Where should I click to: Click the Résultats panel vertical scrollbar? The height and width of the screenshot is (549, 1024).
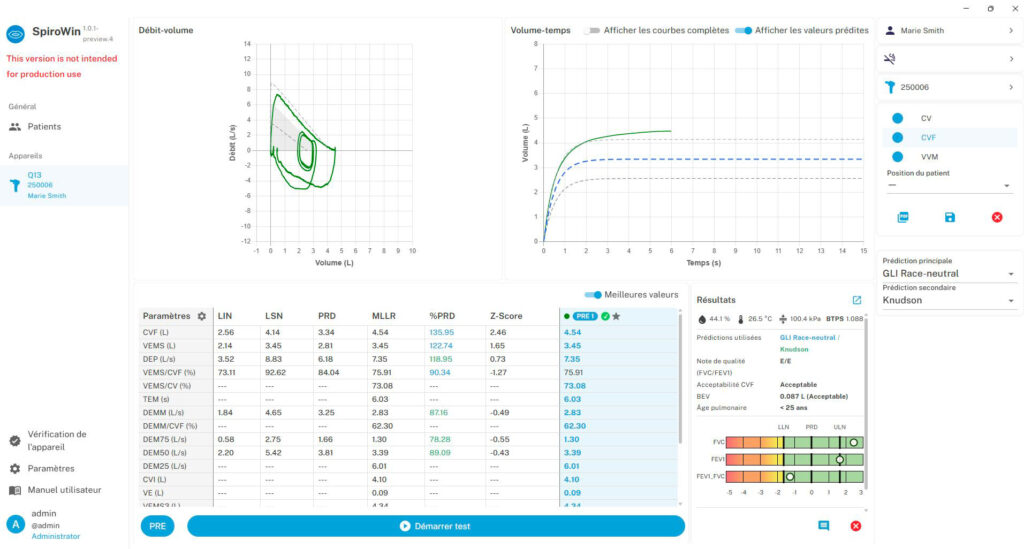click(866, 405)
